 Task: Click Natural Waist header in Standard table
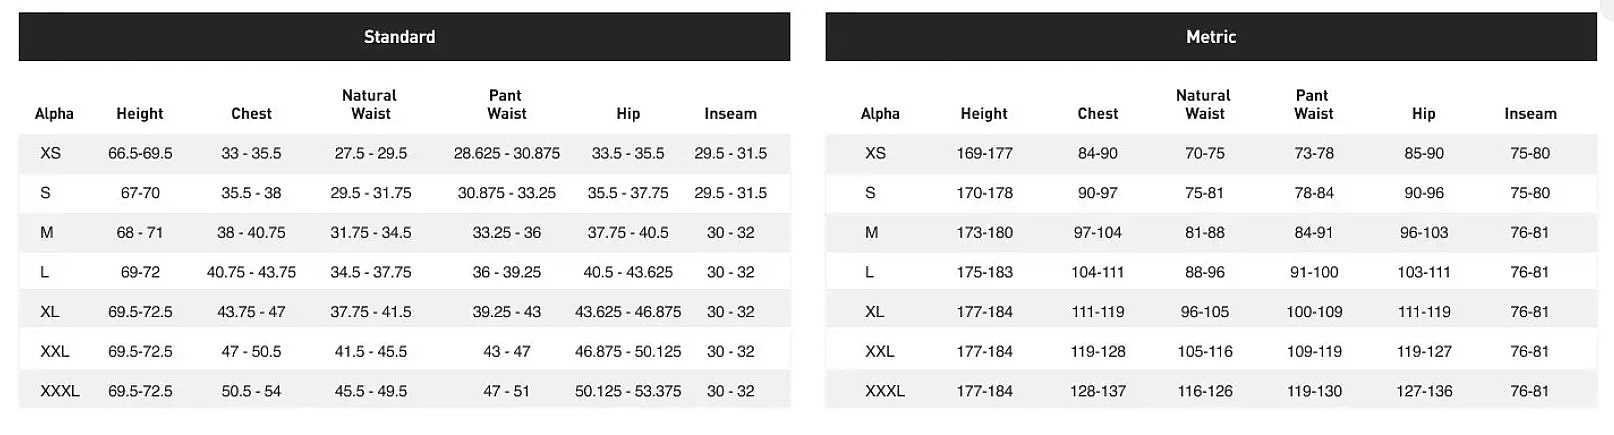click(x=370, y=105)
